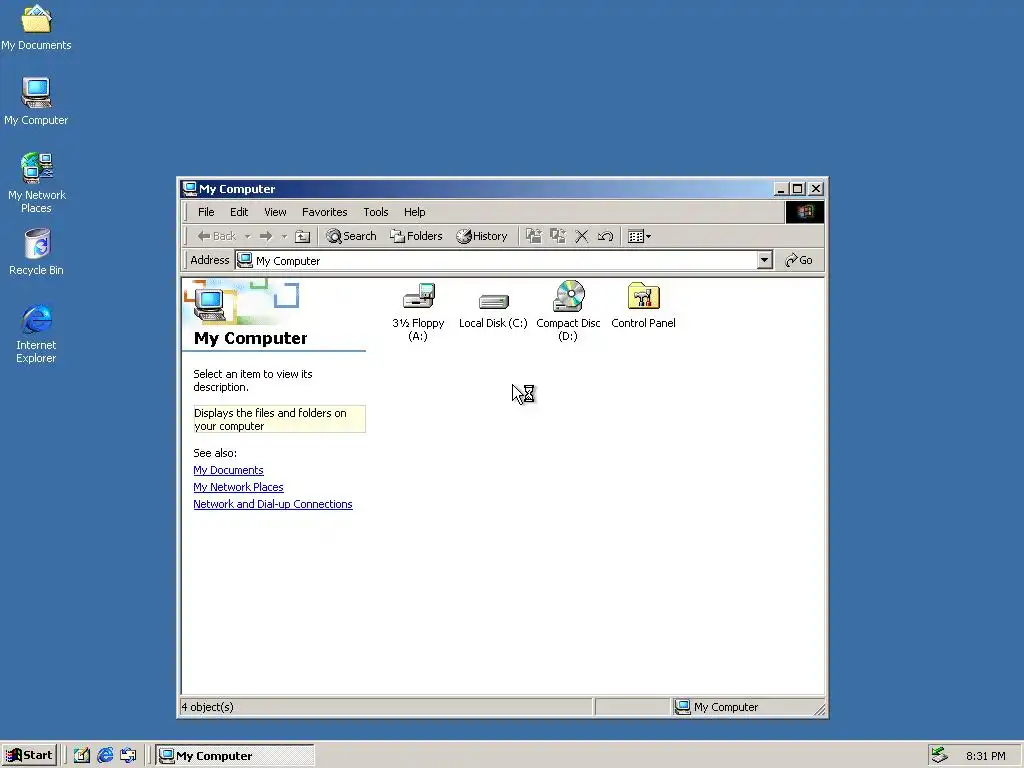This screenshot has height=768, width=1024.
Task: Follow the My Network Places link
Action: pos(238,487)
